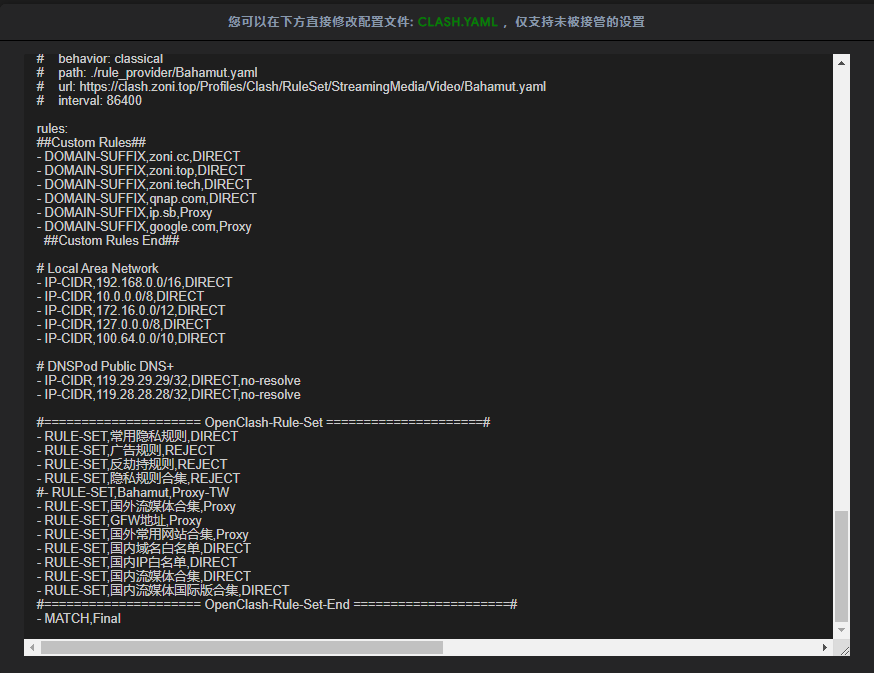Click the IP-CIDR,119.29.29.29/32 no-resolve line
Viewport: 874px width, 673px height.
point(168,380)
